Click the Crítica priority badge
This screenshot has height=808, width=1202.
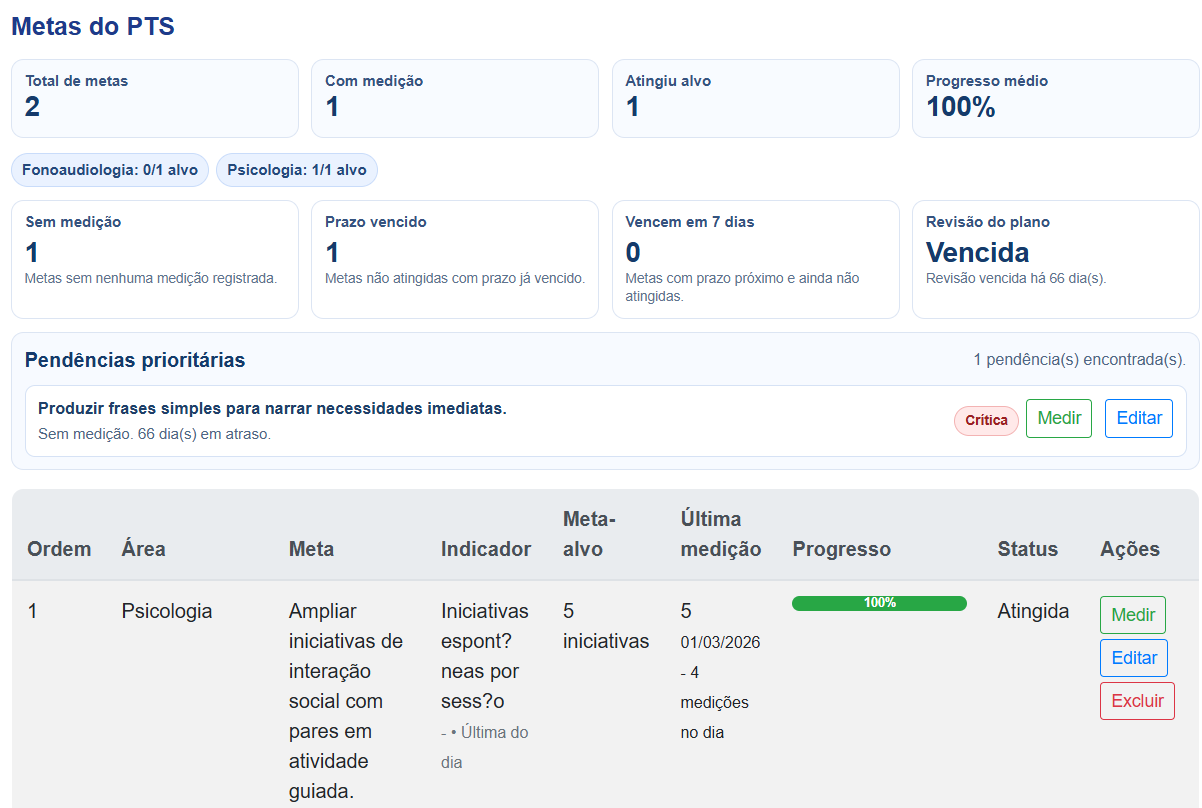[x=986, y=421]
